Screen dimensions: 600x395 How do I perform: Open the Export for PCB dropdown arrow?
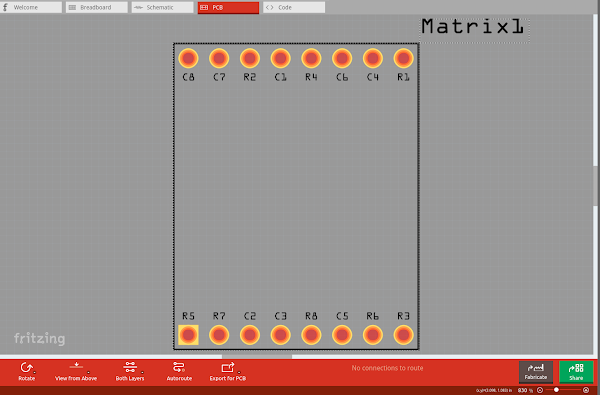[239, 372]
